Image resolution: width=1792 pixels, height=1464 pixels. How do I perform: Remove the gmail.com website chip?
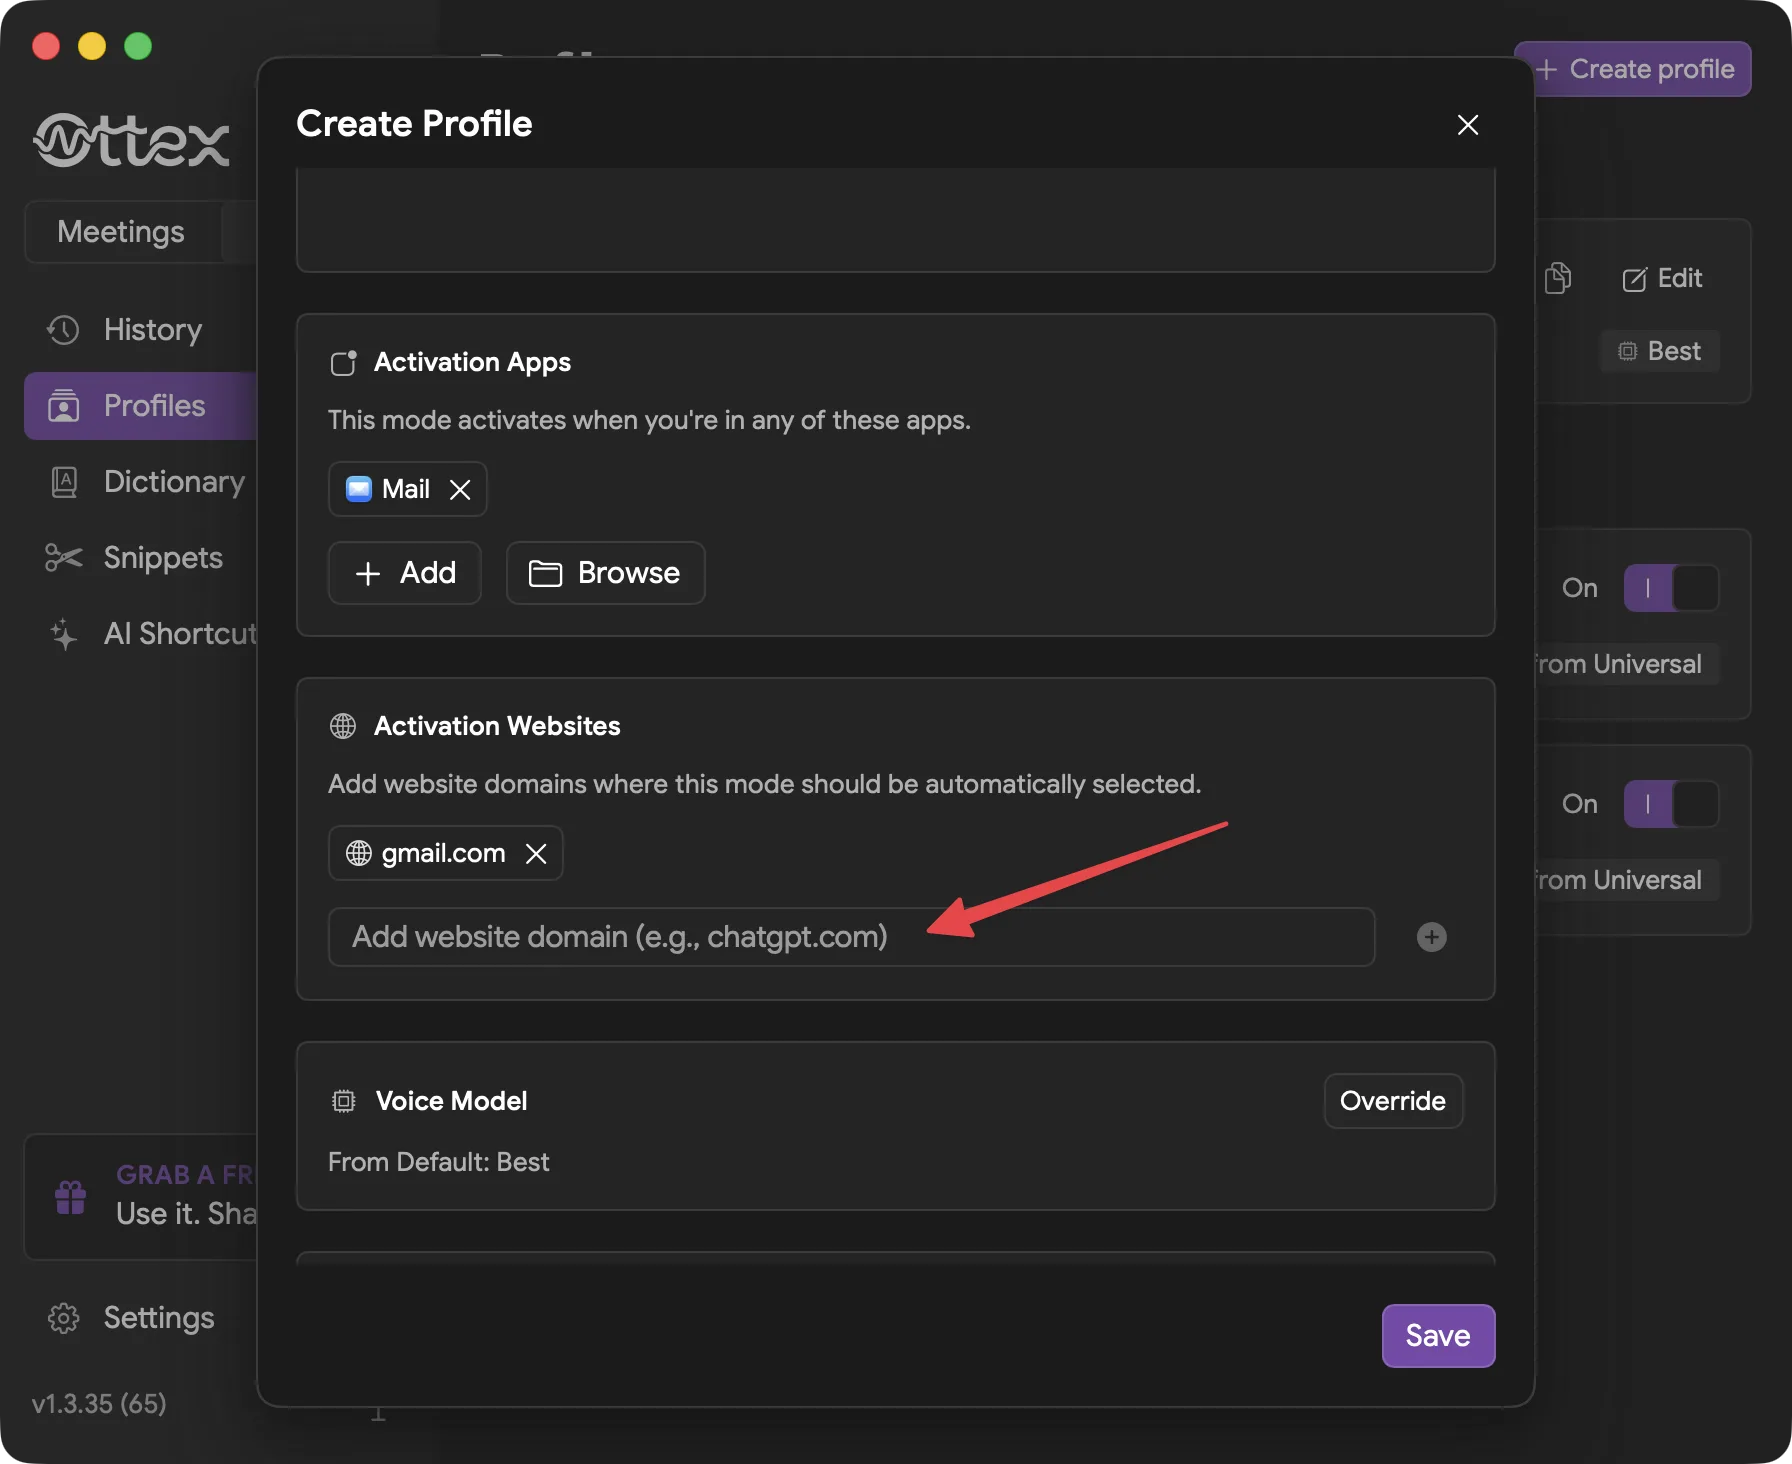tap(536, 853)
